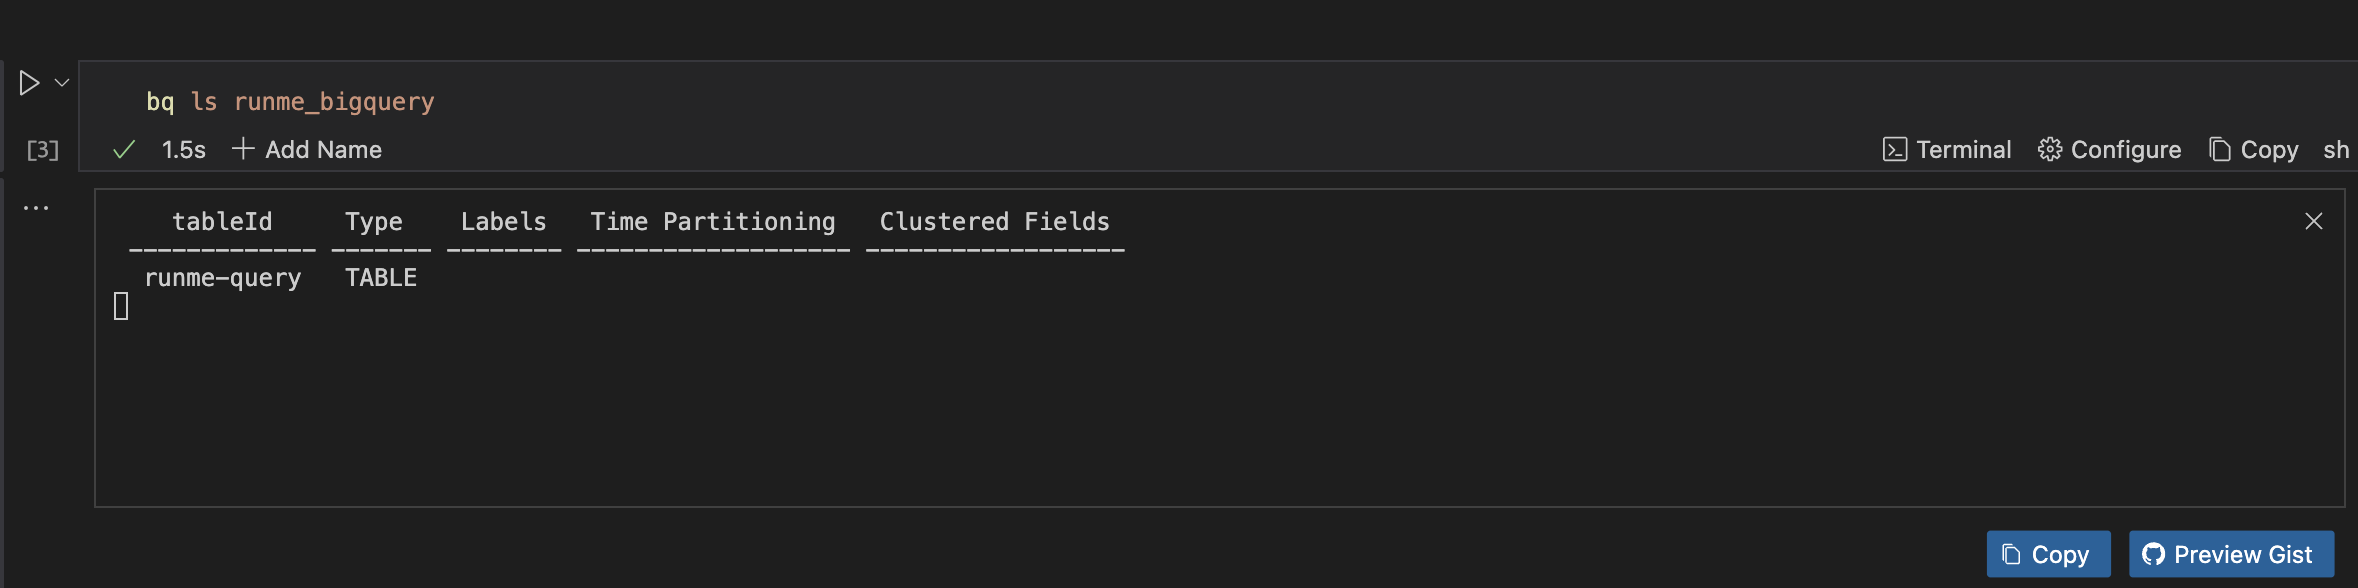The width and height of the screenshot is (2358, 588).
Task: Open the sh language selector
Action: pyautogui.click(x=2338, y=148)
